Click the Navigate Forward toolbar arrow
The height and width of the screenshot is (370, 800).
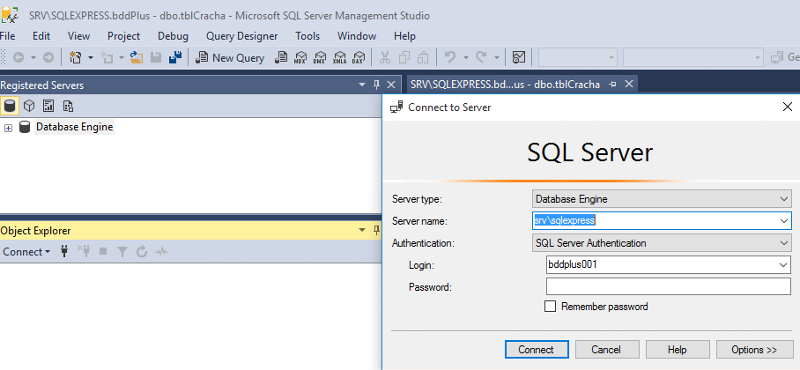48,58
